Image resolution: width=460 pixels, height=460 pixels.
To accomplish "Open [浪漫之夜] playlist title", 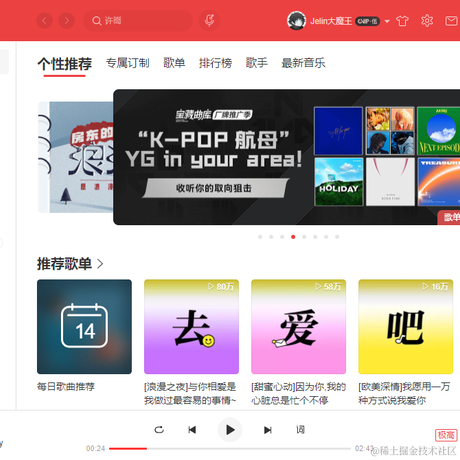I will tap(190, 393).
